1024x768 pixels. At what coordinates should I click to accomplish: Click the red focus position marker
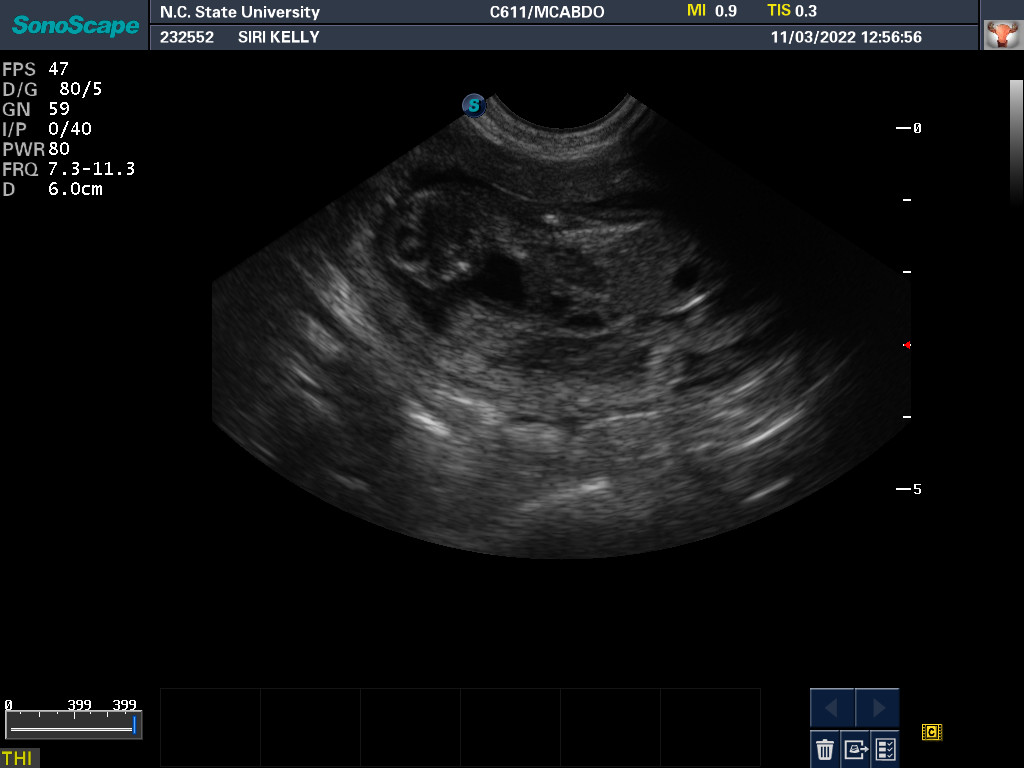coord(907,345)
